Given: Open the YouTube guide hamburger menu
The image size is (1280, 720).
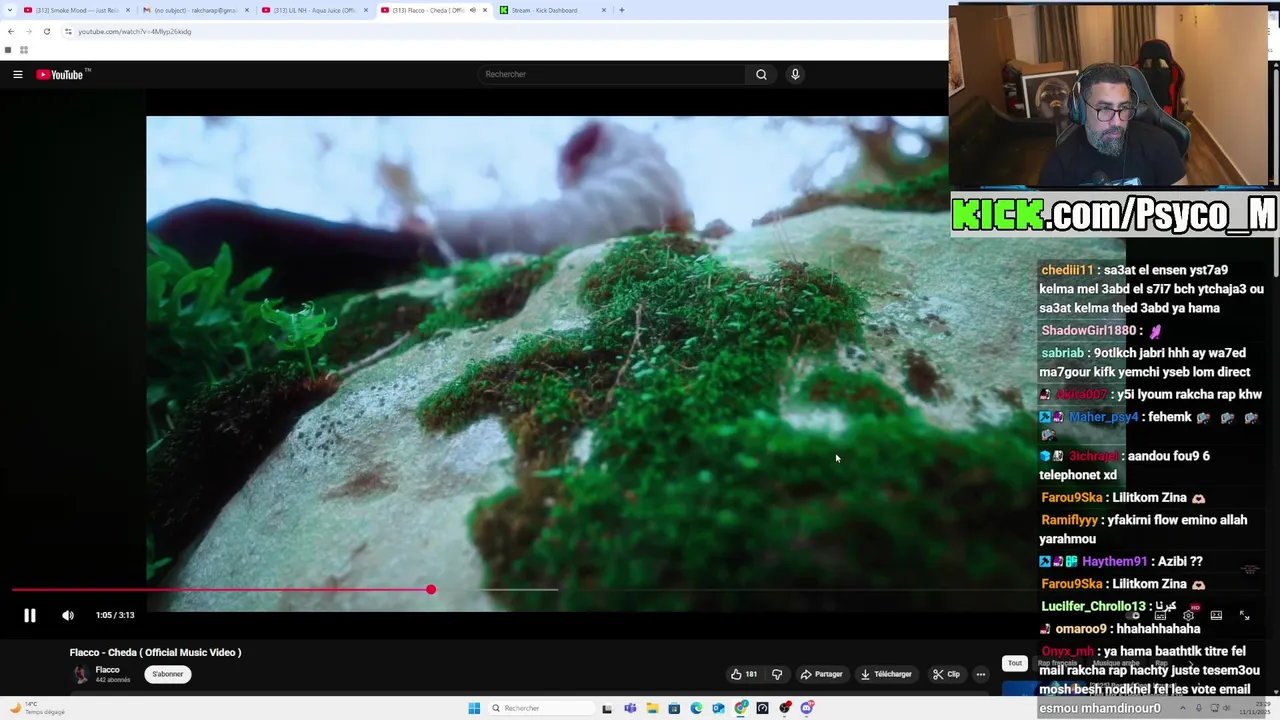Looking at the screenshot, I should [x=18, y=74].
